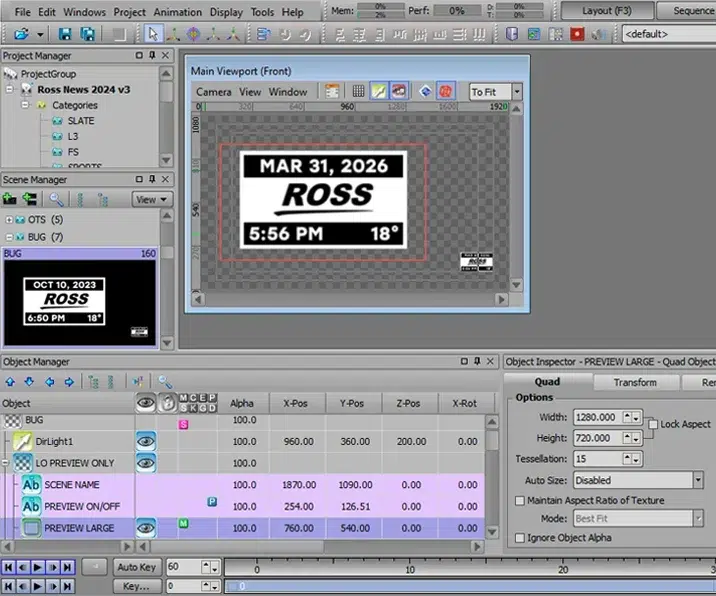Toggle visibility of PREVIEW LARGE
This screenshot has height=596, width=716.
coord(146,528)
